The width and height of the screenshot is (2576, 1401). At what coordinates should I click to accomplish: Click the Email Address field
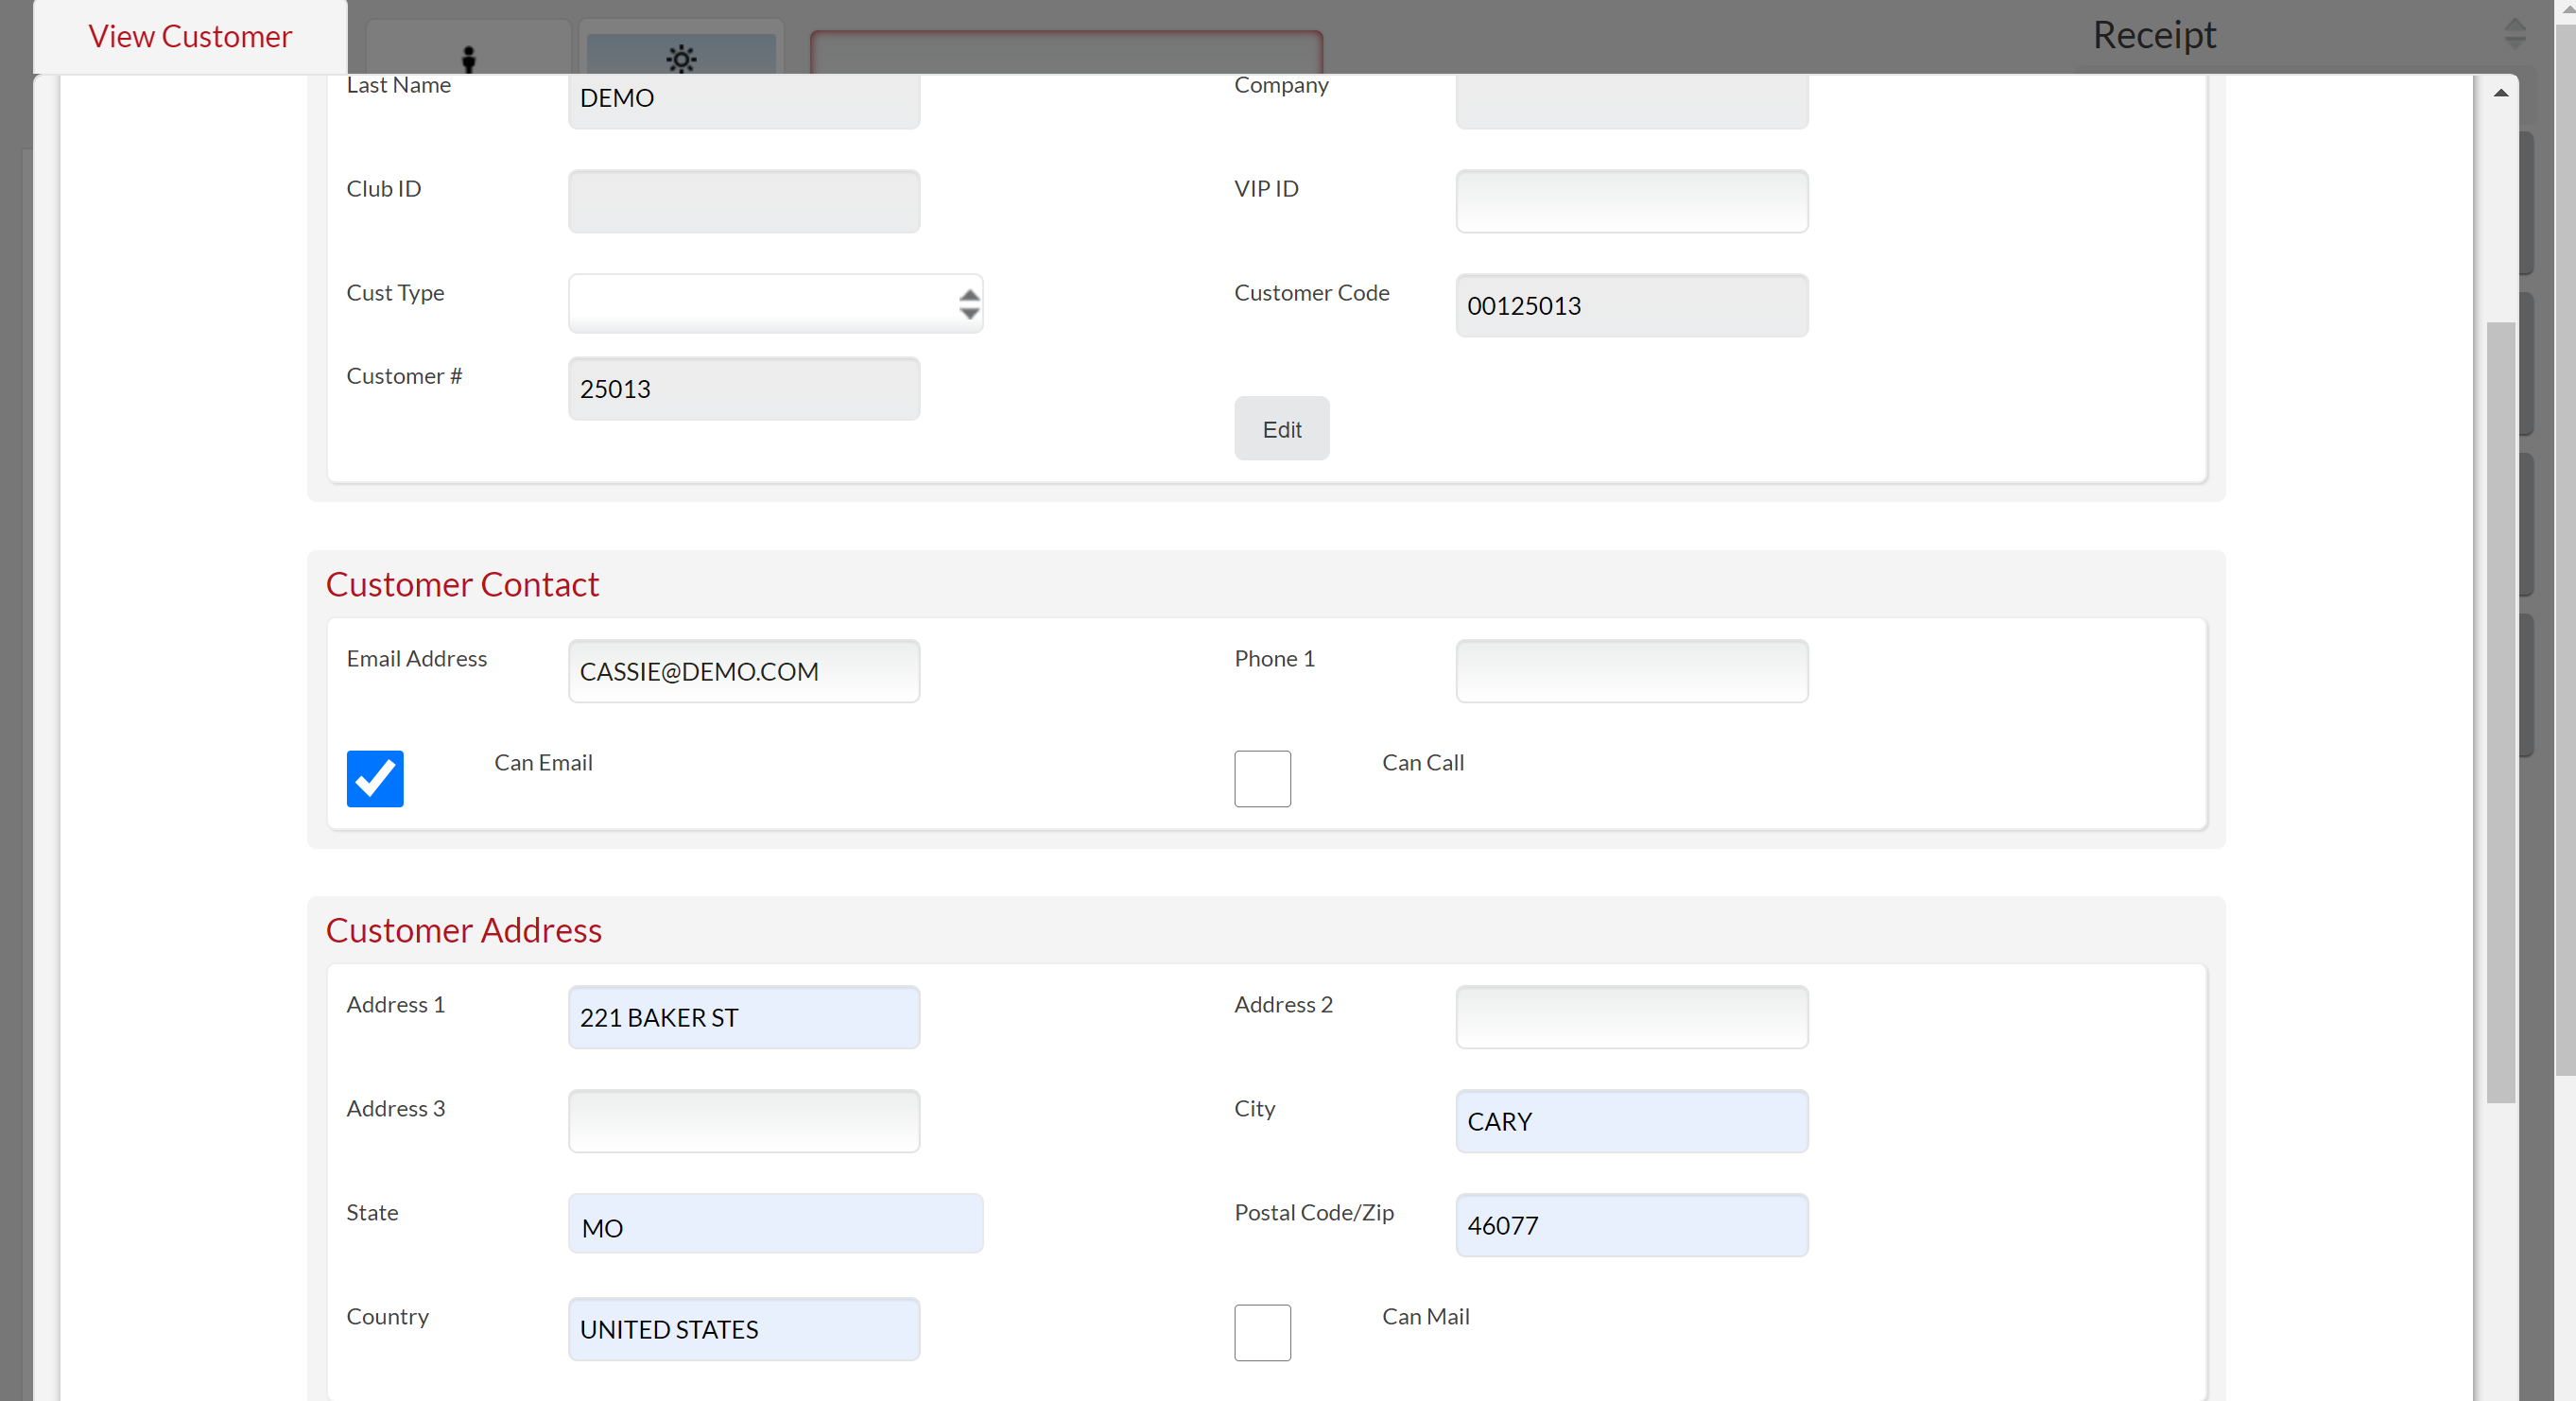pyautogui.click(x=743, y=671)
